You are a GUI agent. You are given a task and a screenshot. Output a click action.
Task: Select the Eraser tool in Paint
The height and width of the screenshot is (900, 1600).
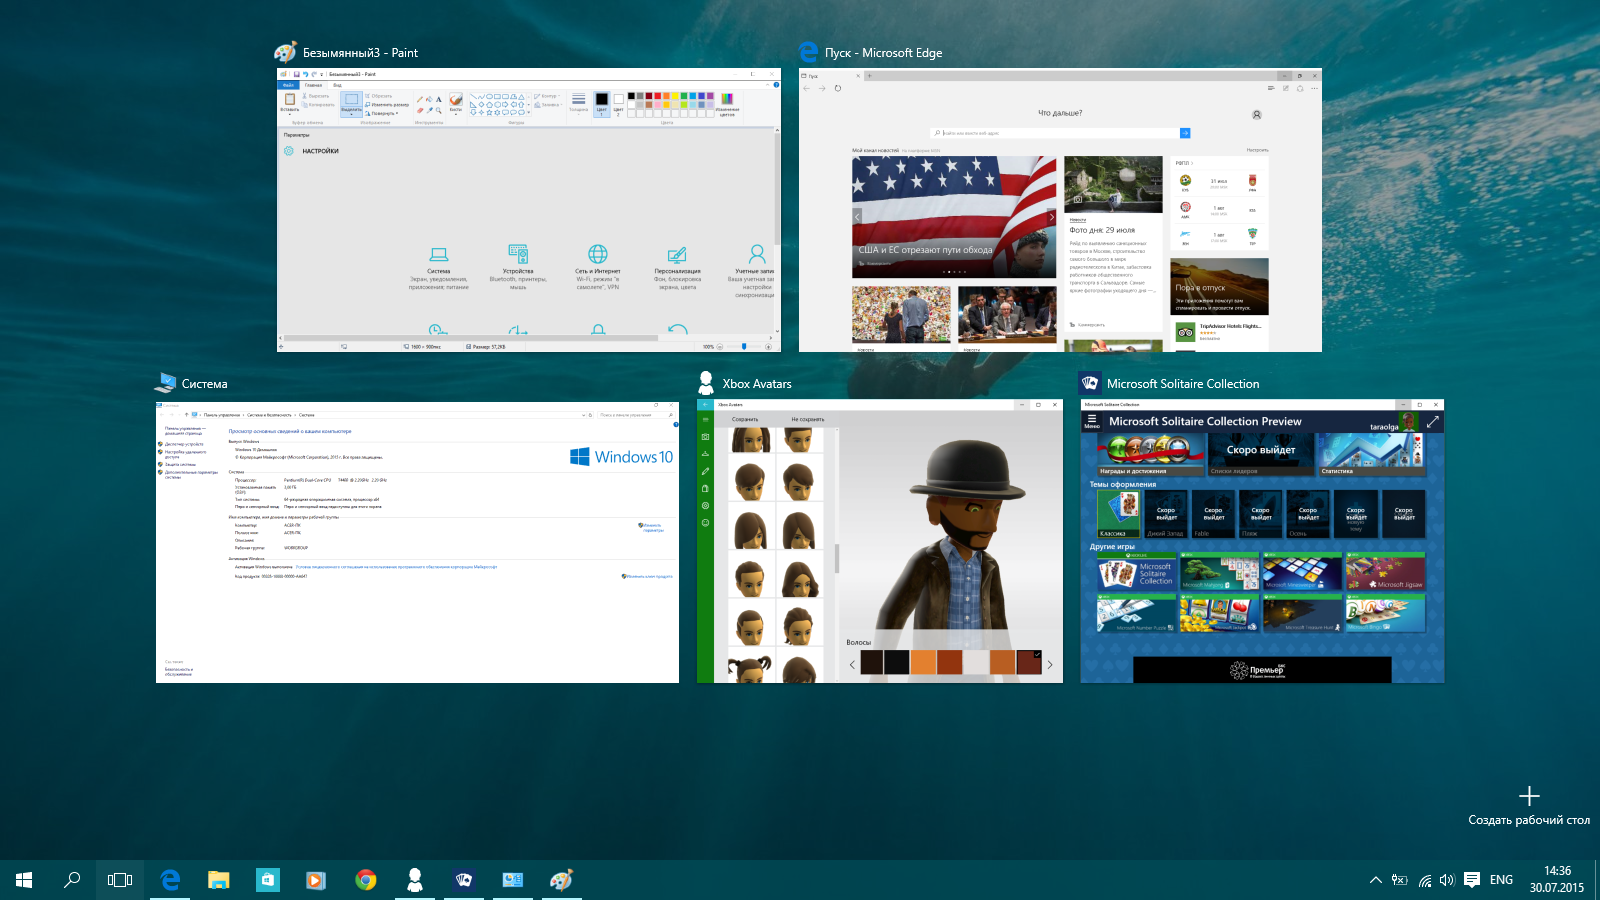pos(420,110)
